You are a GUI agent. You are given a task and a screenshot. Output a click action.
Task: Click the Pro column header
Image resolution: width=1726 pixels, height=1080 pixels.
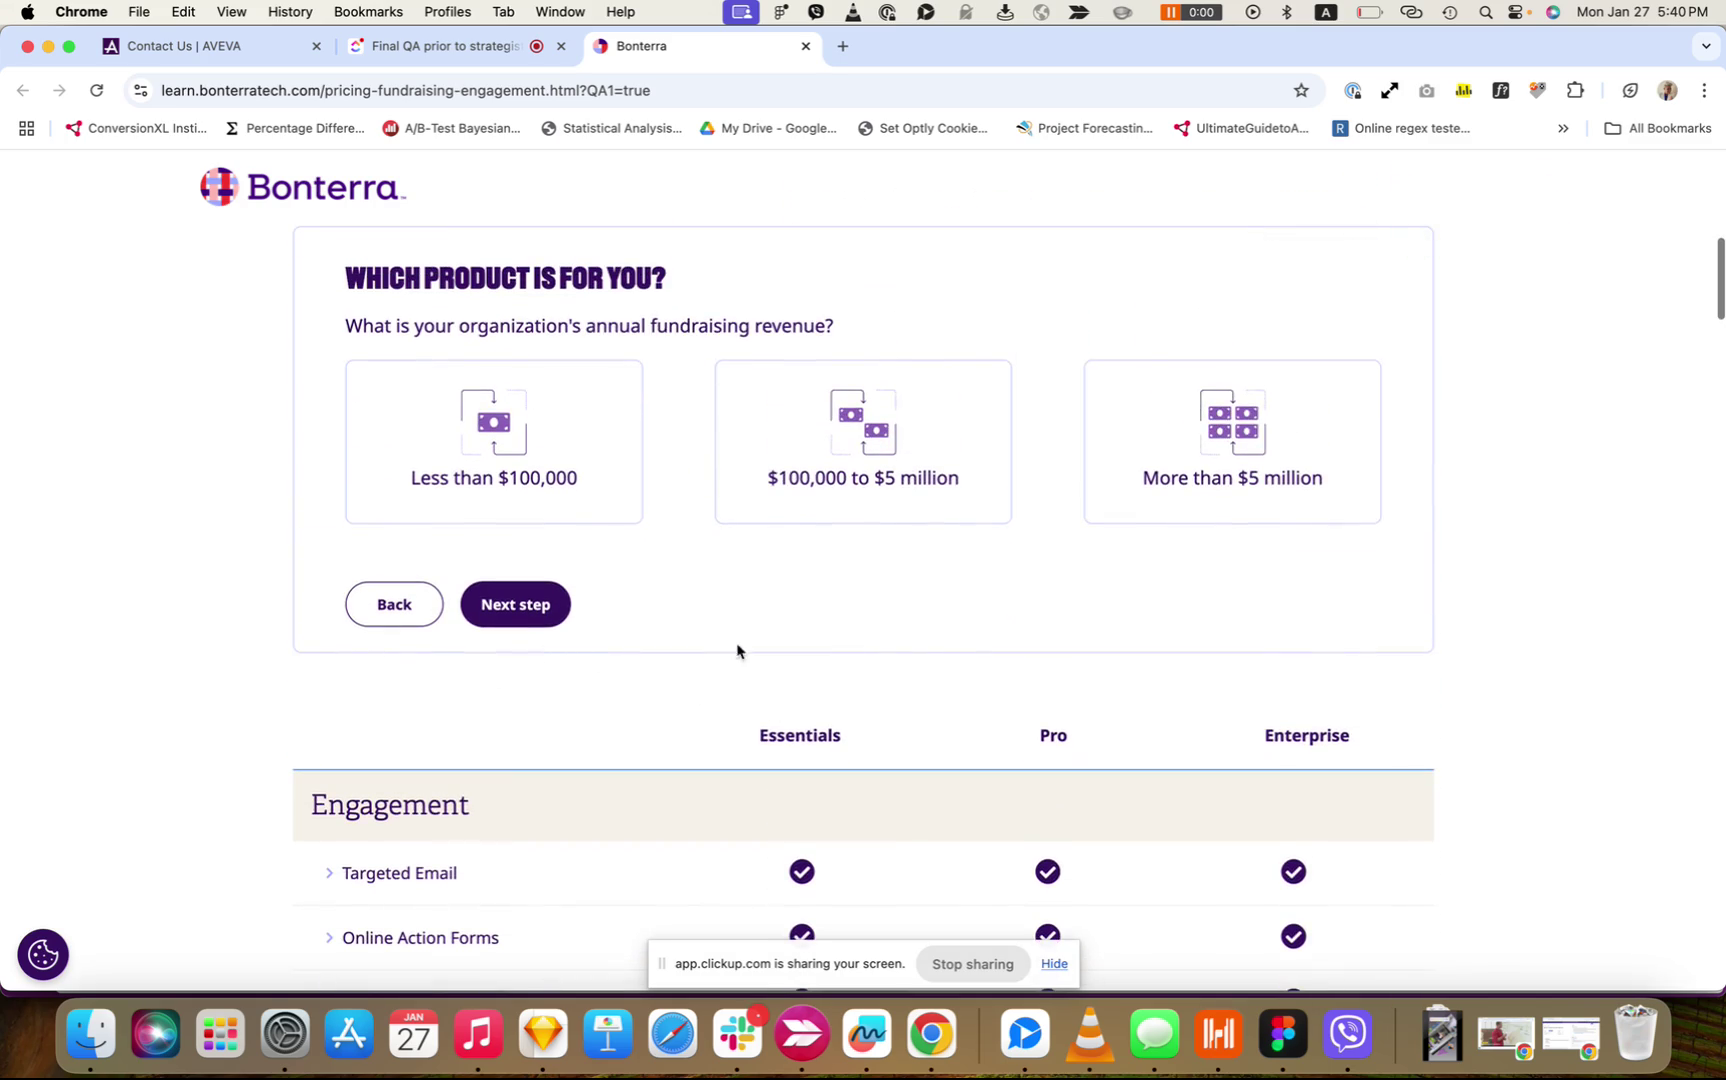coord(1053,736)
